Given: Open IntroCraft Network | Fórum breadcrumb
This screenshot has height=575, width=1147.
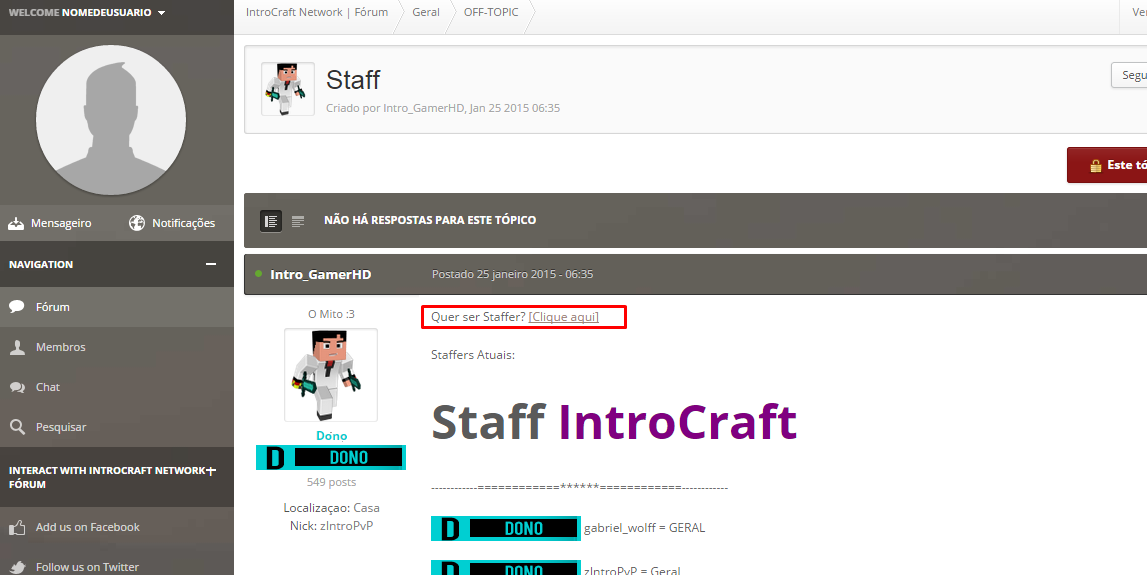Looking at the screenshot, I should pyautogui.click(x=317, y=12).
